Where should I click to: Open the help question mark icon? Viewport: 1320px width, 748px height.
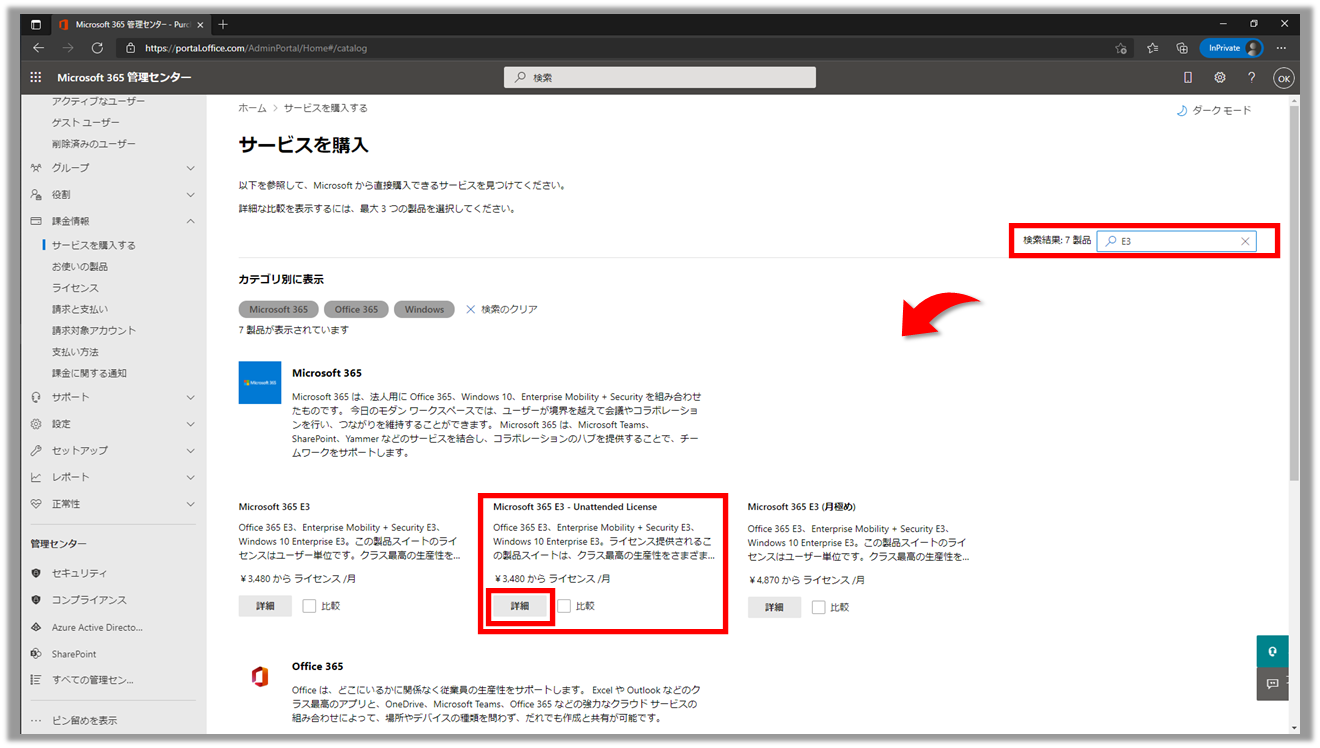(x=1251, y=77)
